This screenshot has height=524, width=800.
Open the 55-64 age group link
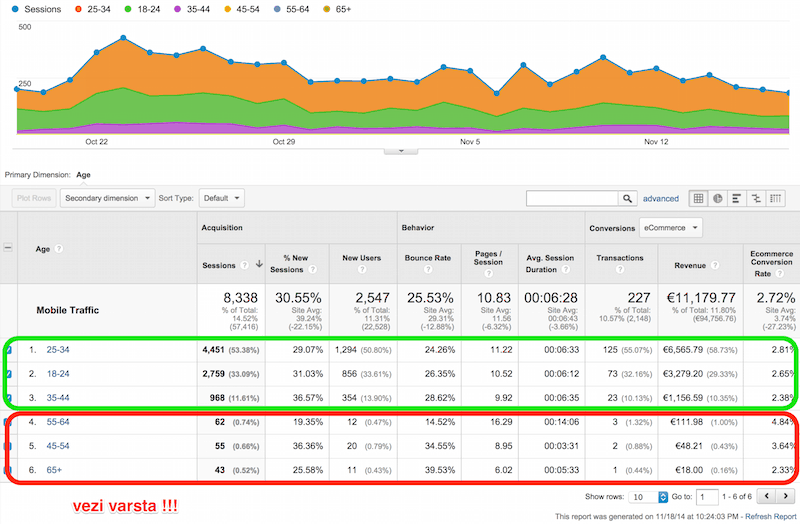(58, 421)
